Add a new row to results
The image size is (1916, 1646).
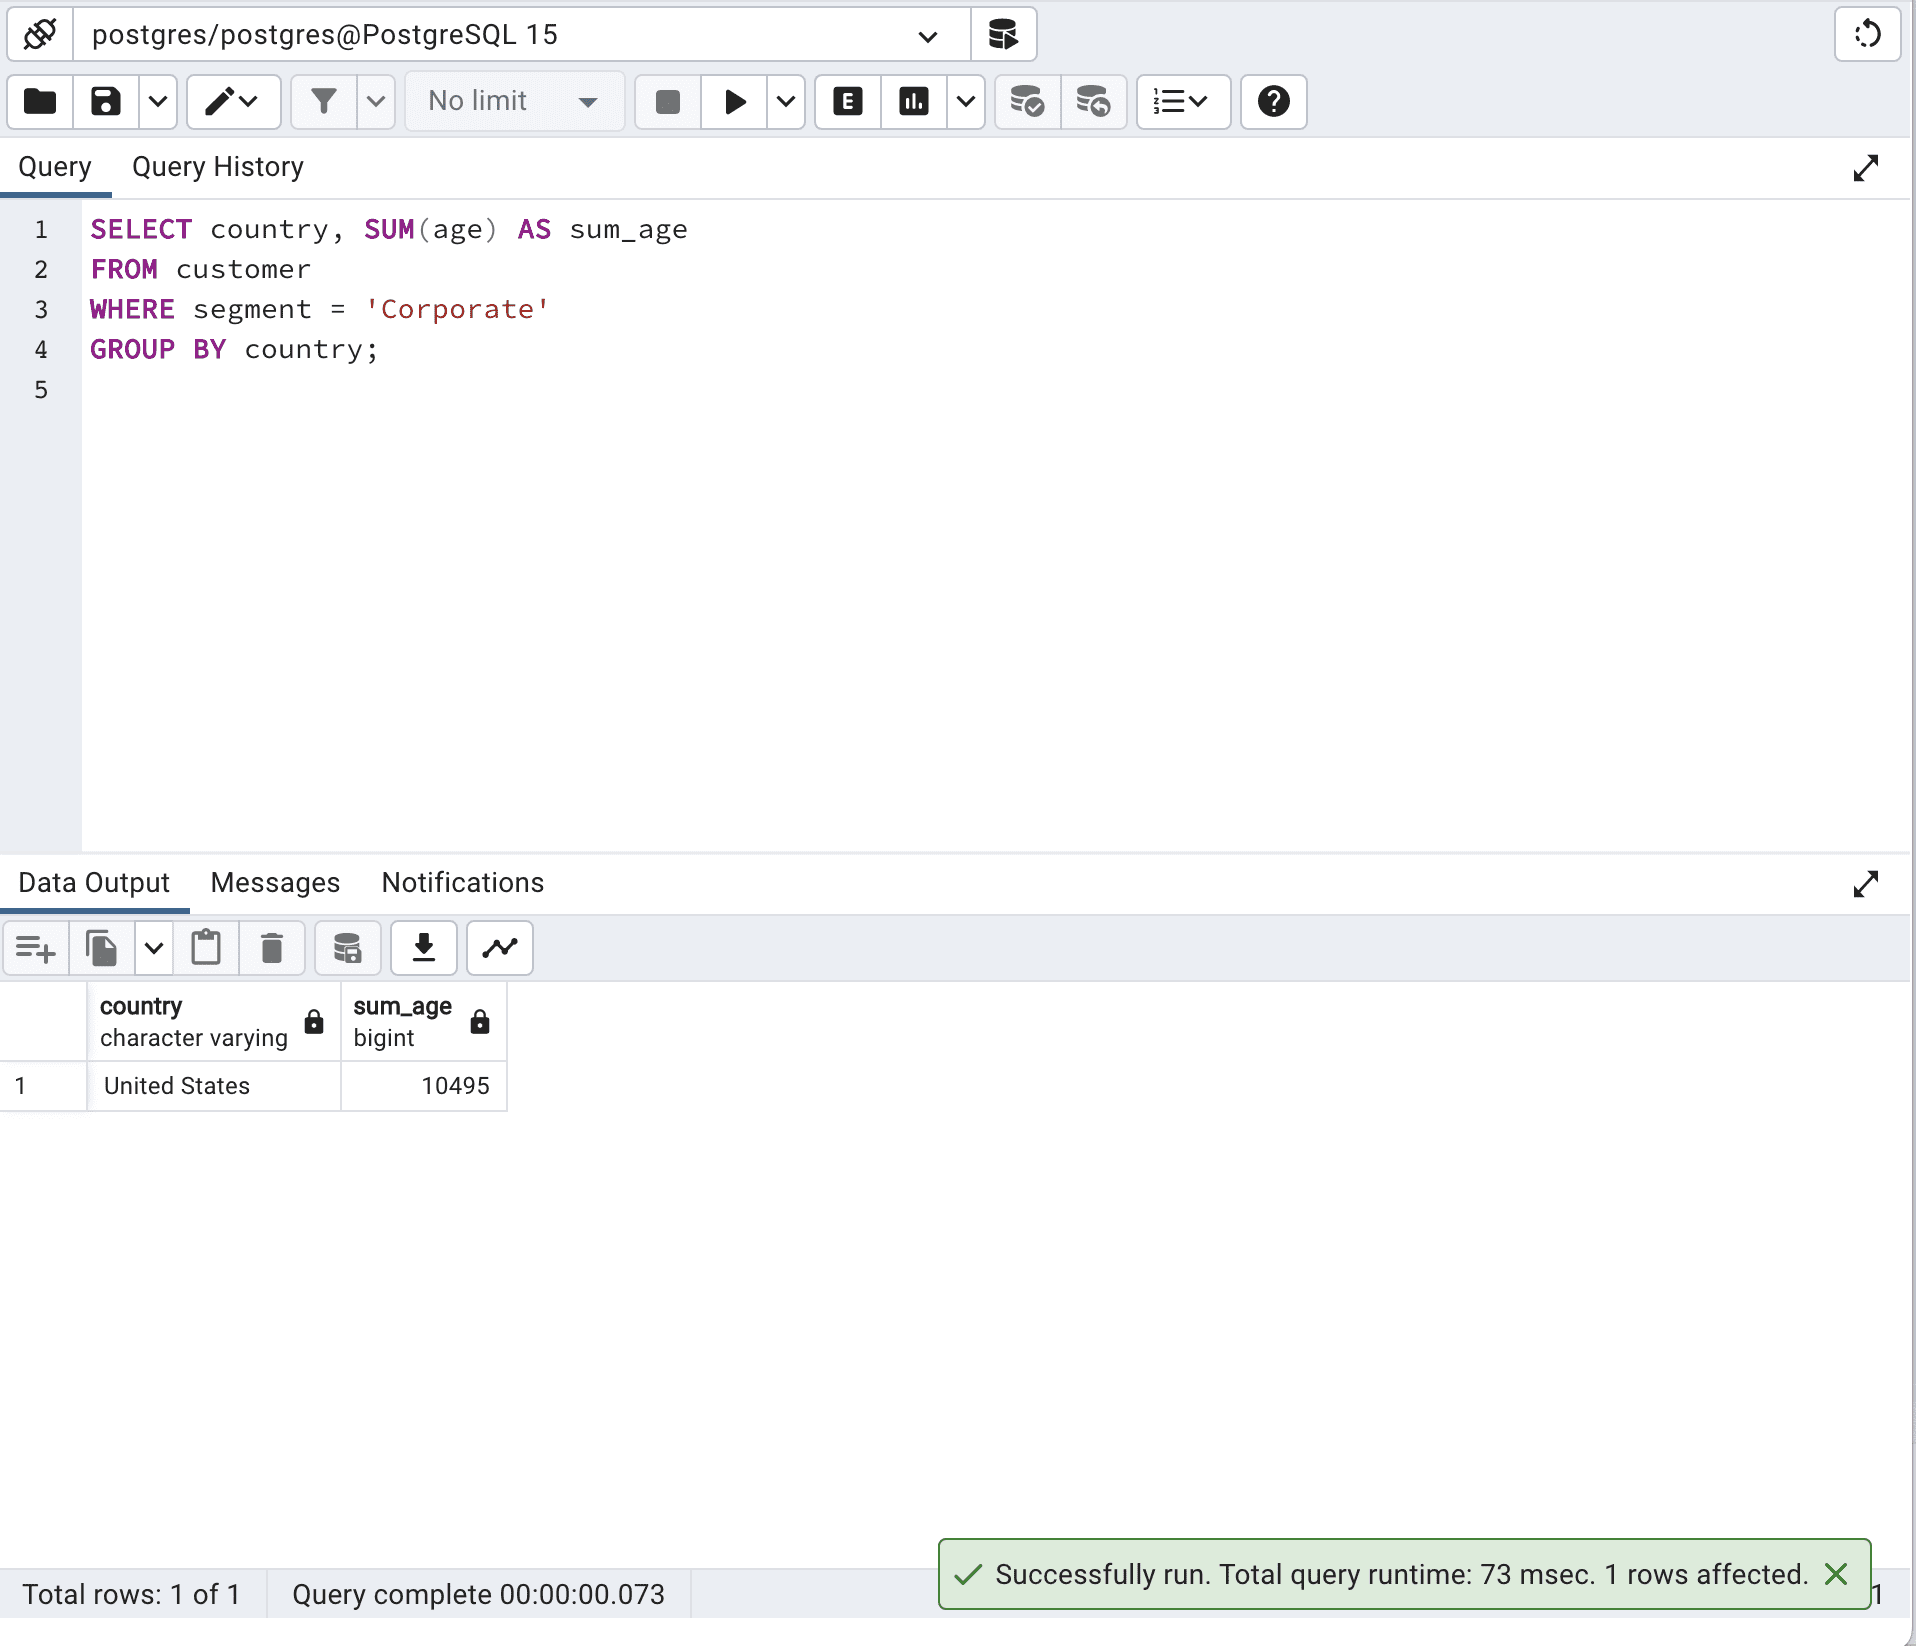coord(34,948)
